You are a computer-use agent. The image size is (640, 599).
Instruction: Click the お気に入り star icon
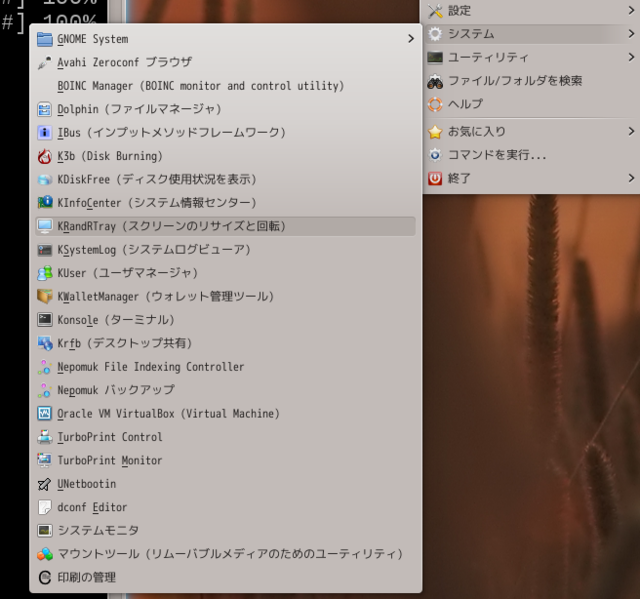(x=435, y=132)
